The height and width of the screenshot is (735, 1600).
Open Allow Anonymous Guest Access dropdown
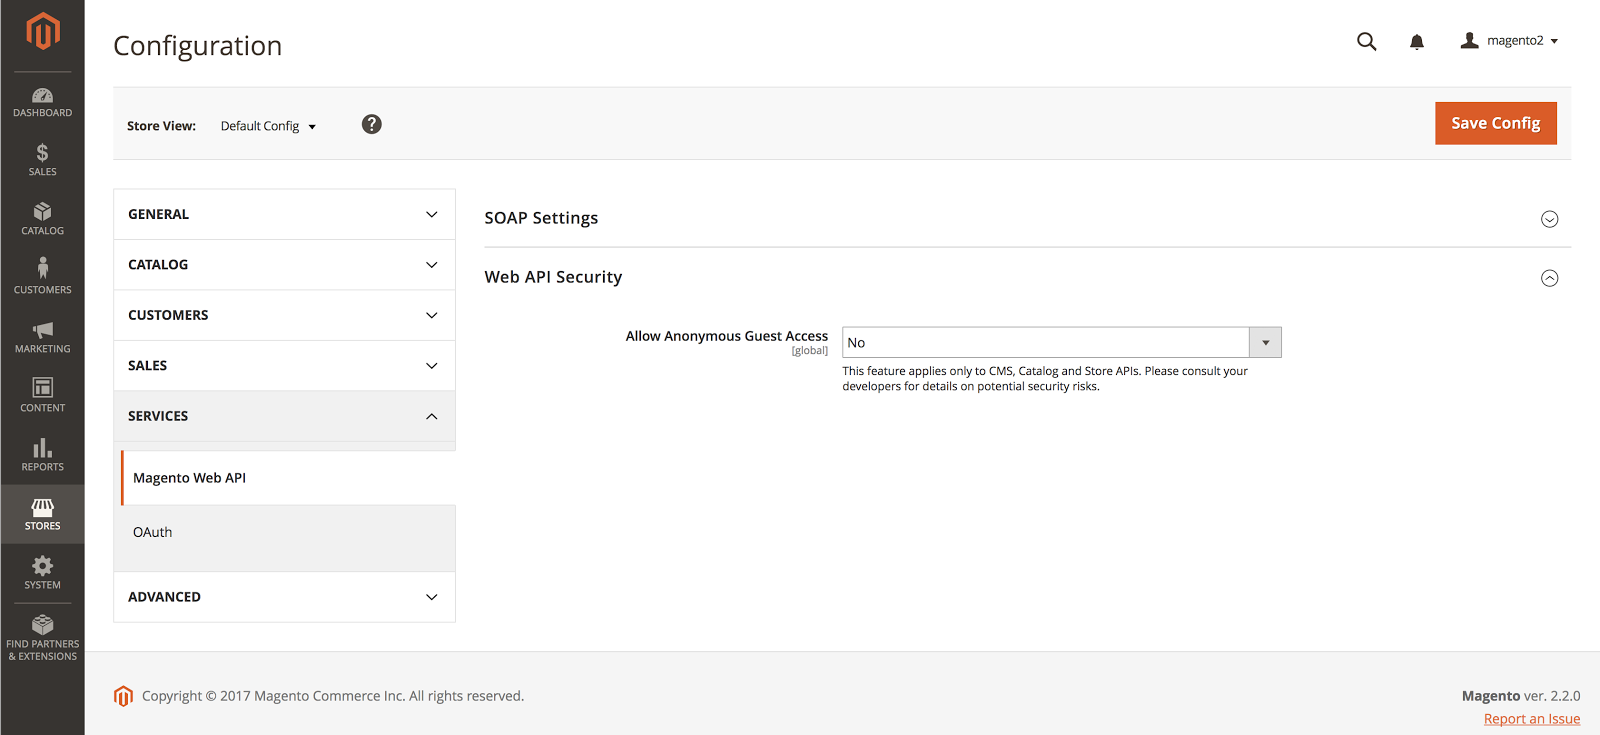coord(1061,342)
